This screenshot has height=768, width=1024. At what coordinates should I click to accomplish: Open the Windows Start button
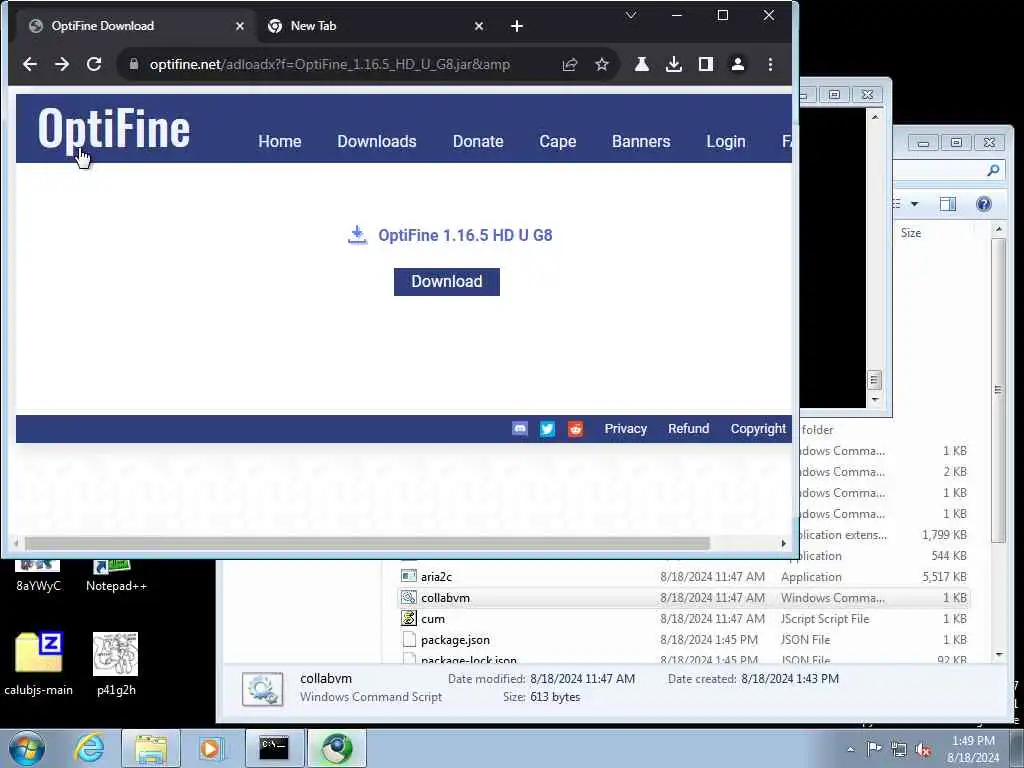point(27,748)
